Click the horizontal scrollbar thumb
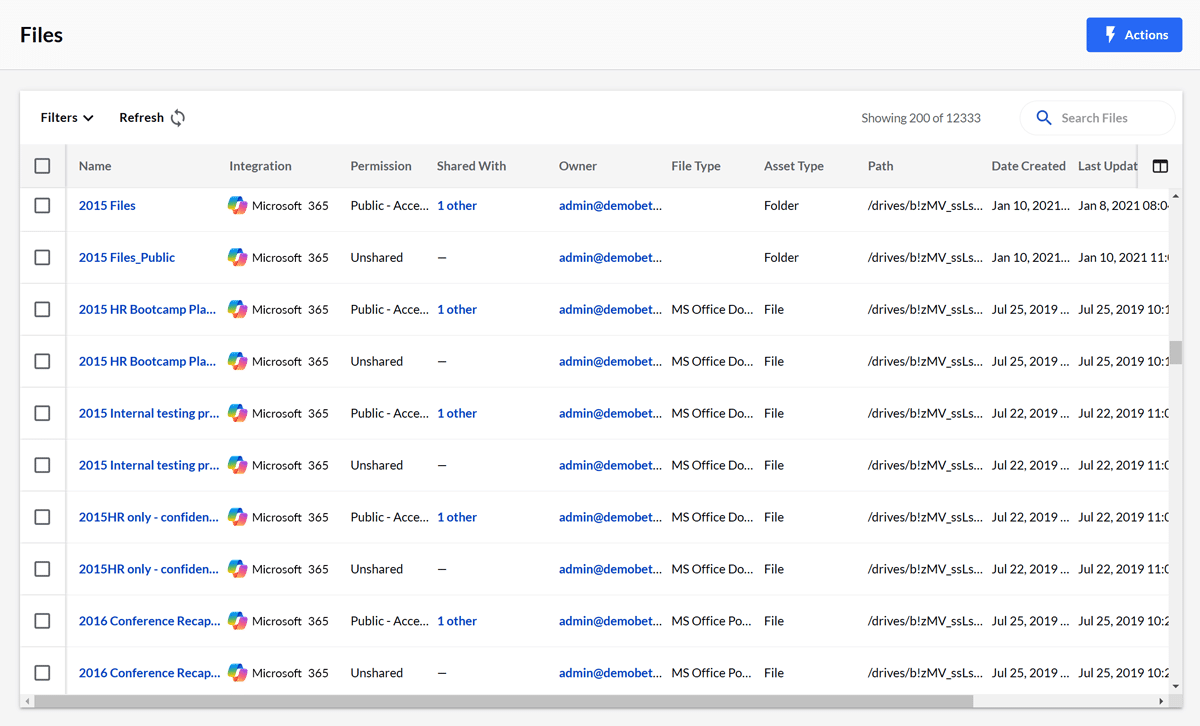 [x=504, y=701]
